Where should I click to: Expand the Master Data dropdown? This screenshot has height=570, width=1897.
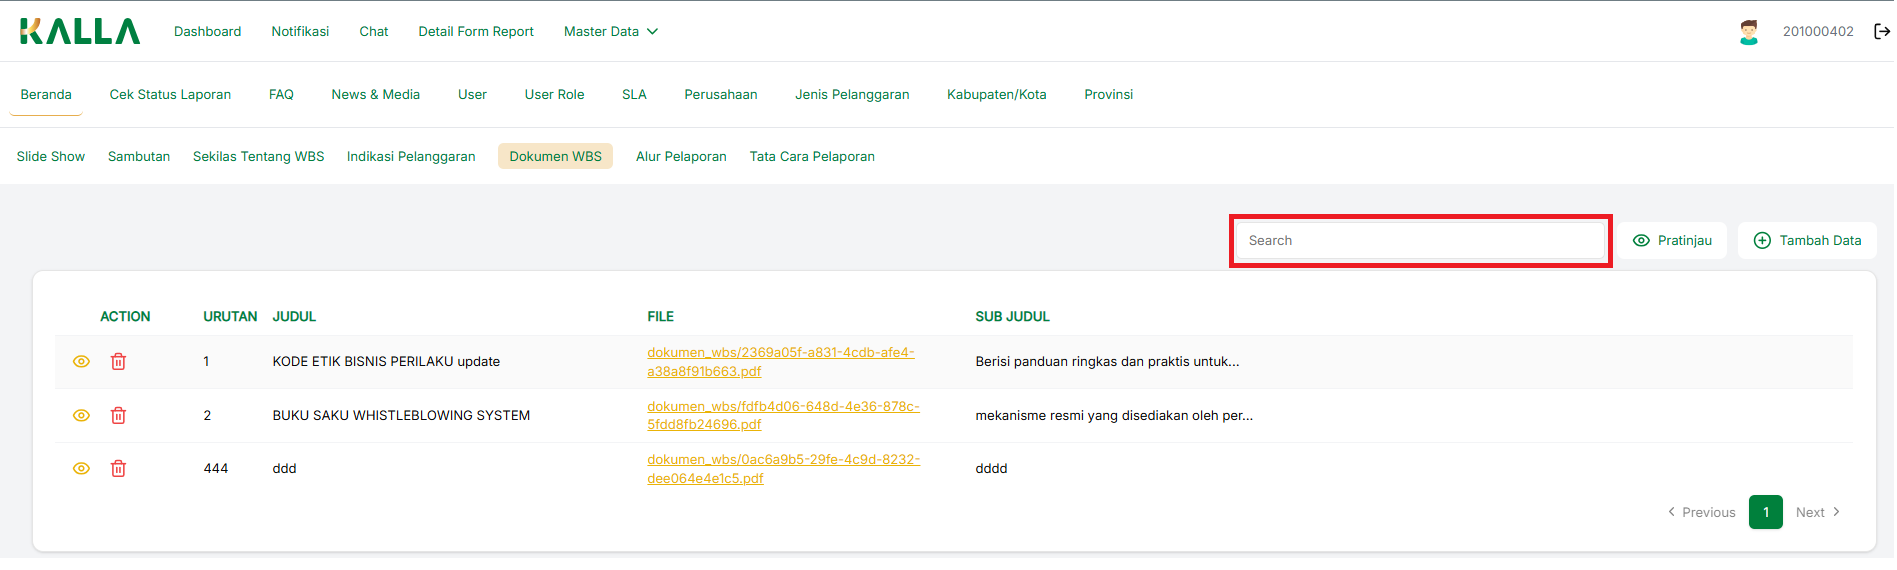click(x=610, y=32)
